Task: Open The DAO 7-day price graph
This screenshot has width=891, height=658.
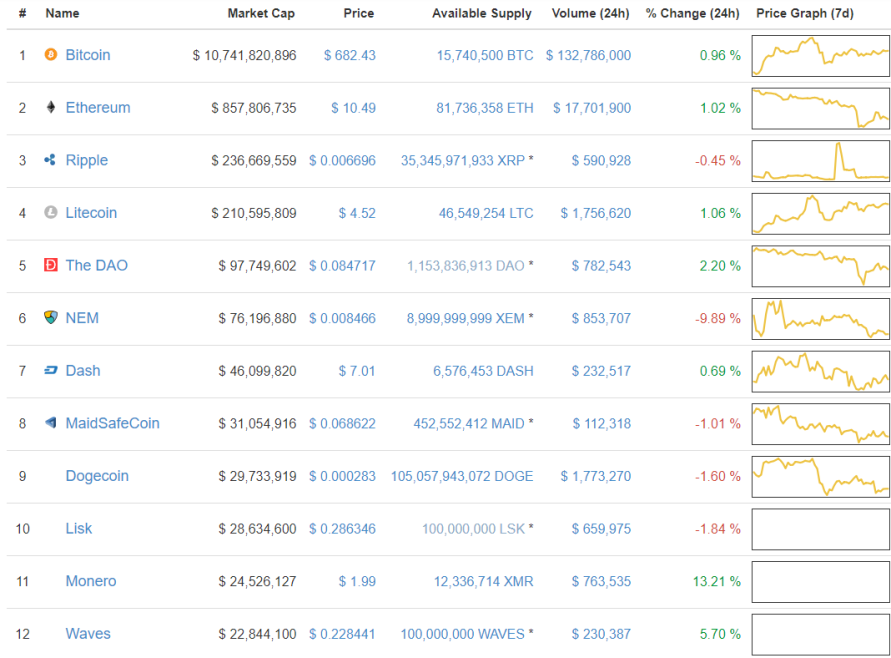Action: 821,266
